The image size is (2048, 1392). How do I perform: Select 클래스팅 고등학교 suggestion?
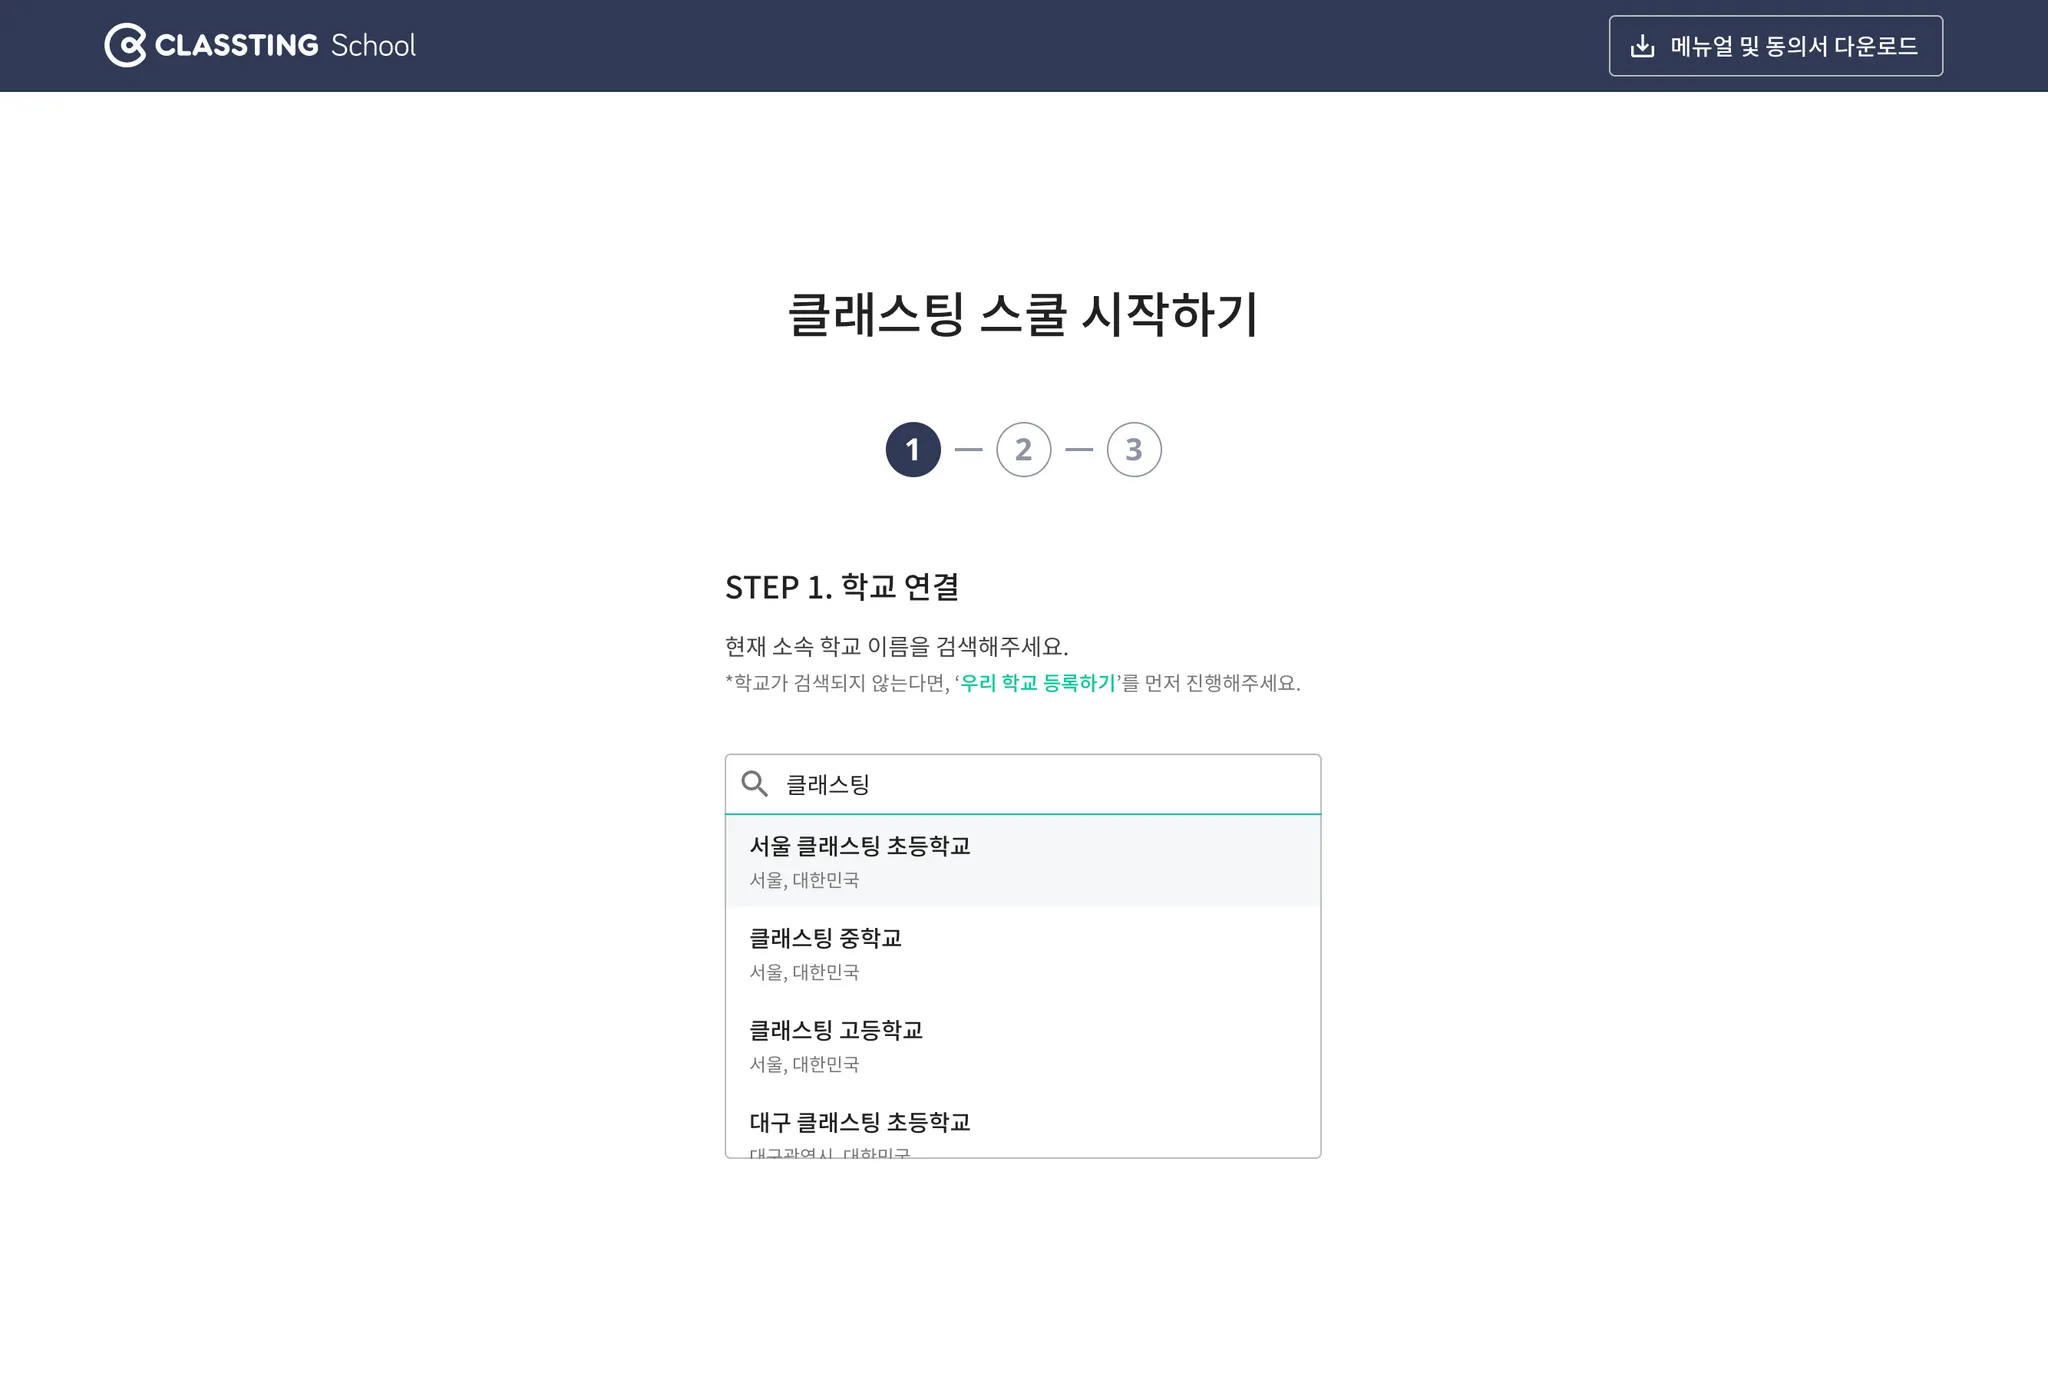[836, 1030]
